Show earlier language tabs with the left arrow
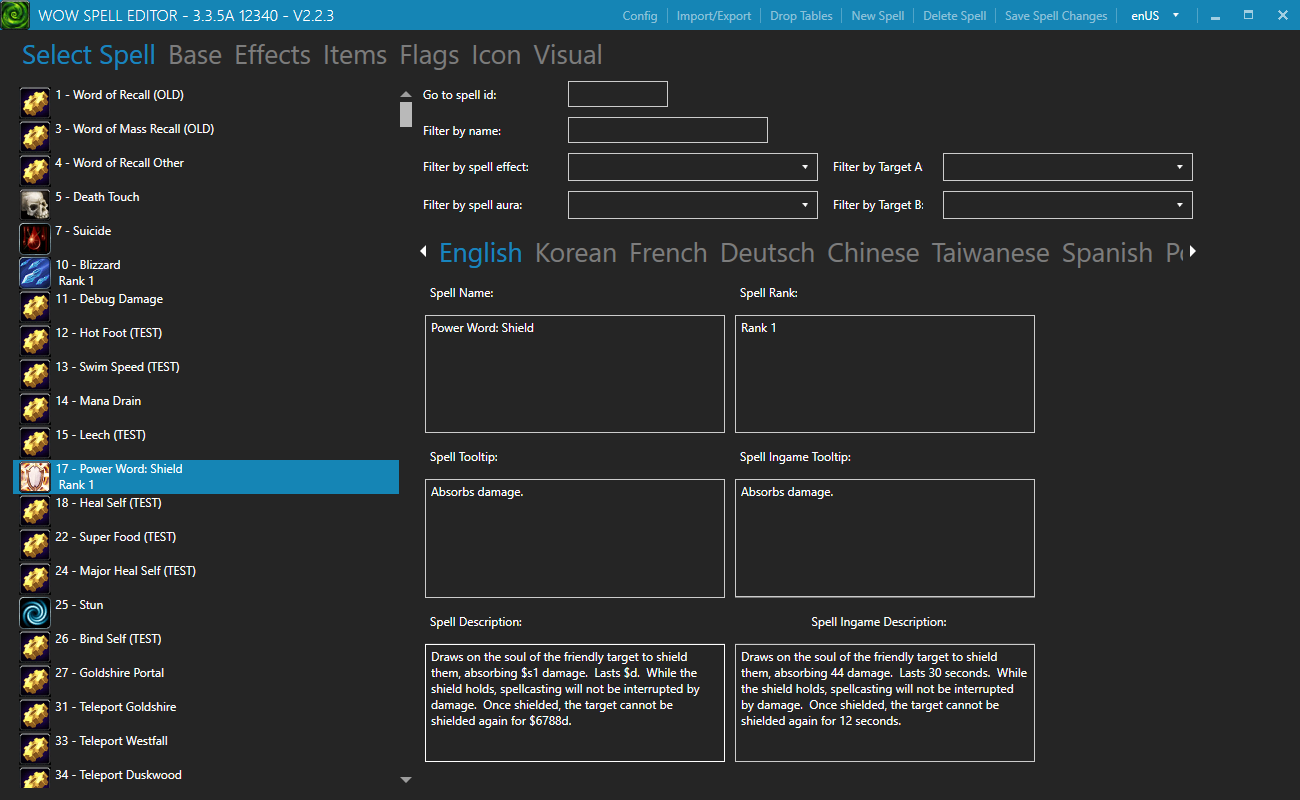The height and width of the screenshot is (800, 1300). point(423,252)
